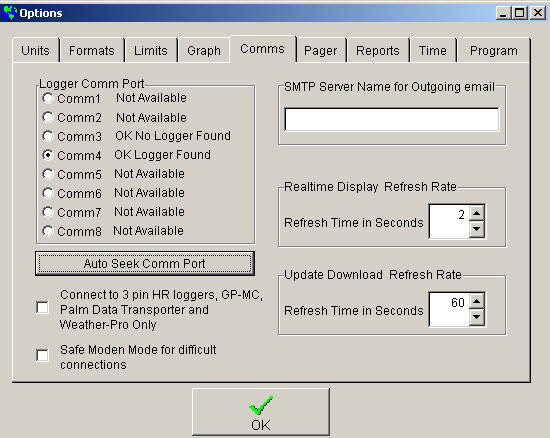
Task: Decrease update download refresh time with the down arrow
Action: (477, 317)
